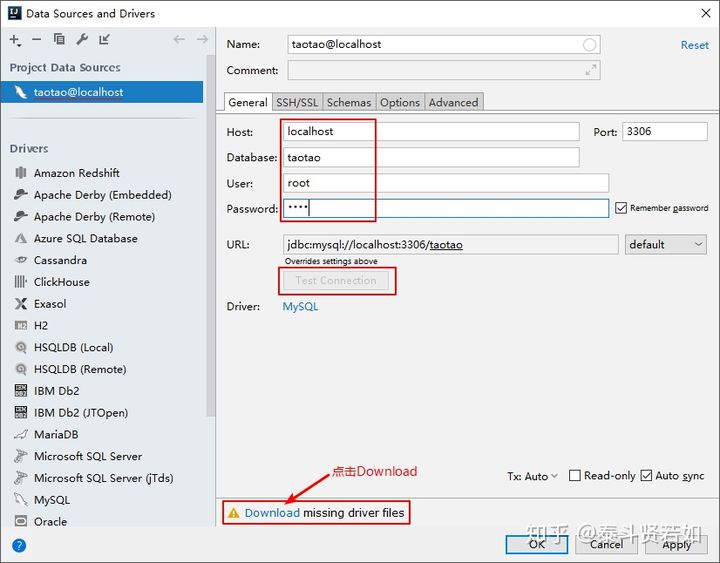The height and width of the screenshot is (563, 720).
Task: Click the Password input field
Action: tap(446, 208)
